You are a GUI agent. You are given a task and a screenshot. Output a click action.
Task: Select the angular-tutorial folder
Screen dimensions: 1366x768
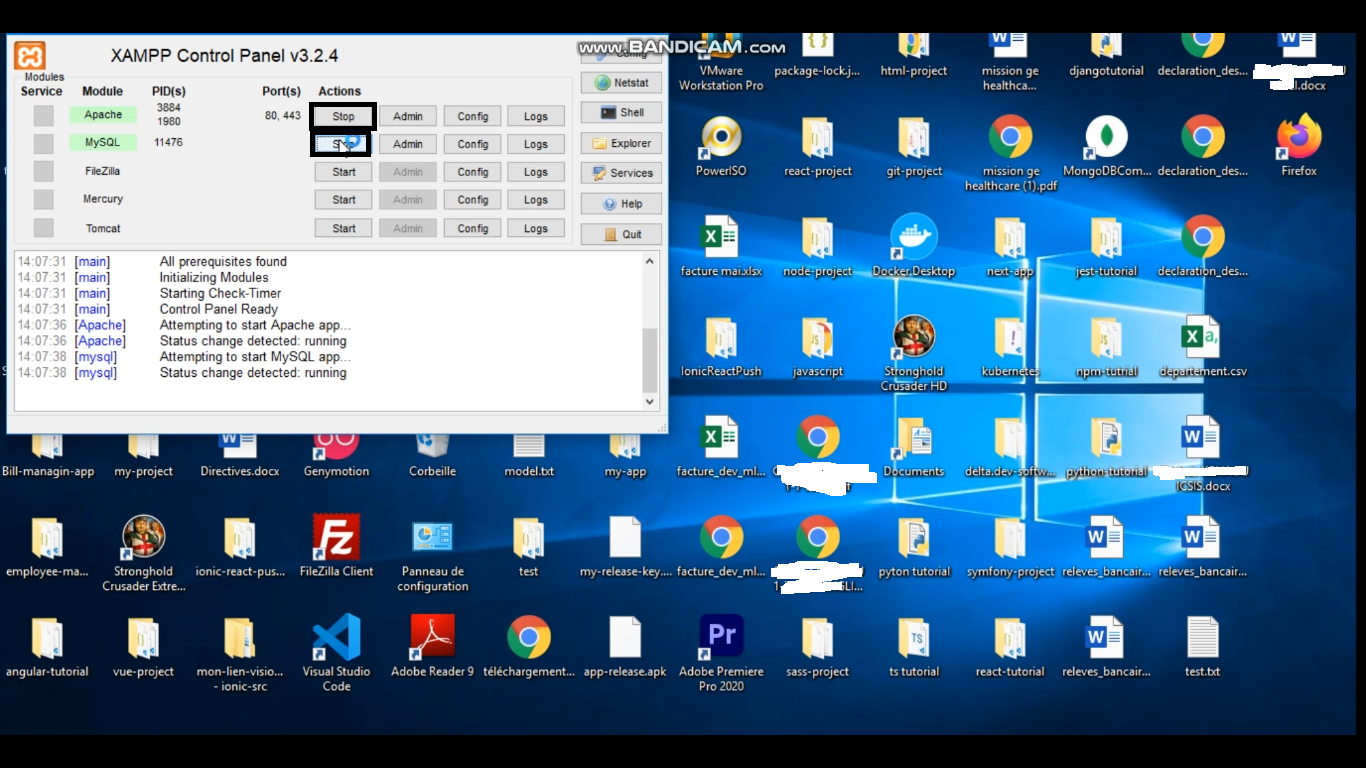click(x=47, y=647)
